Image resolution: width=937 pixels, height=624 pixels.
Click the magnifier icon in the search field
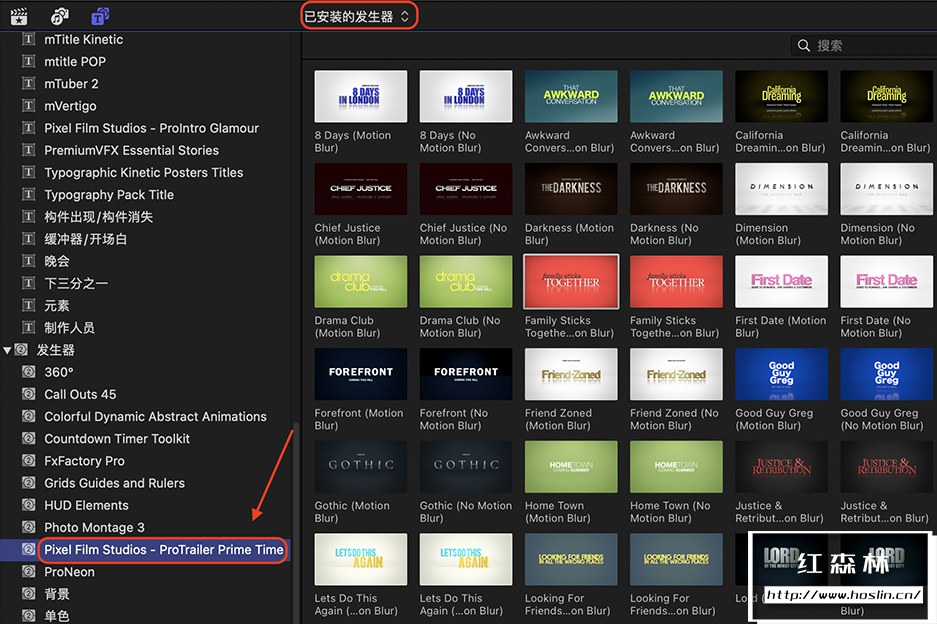pos(804,45)
